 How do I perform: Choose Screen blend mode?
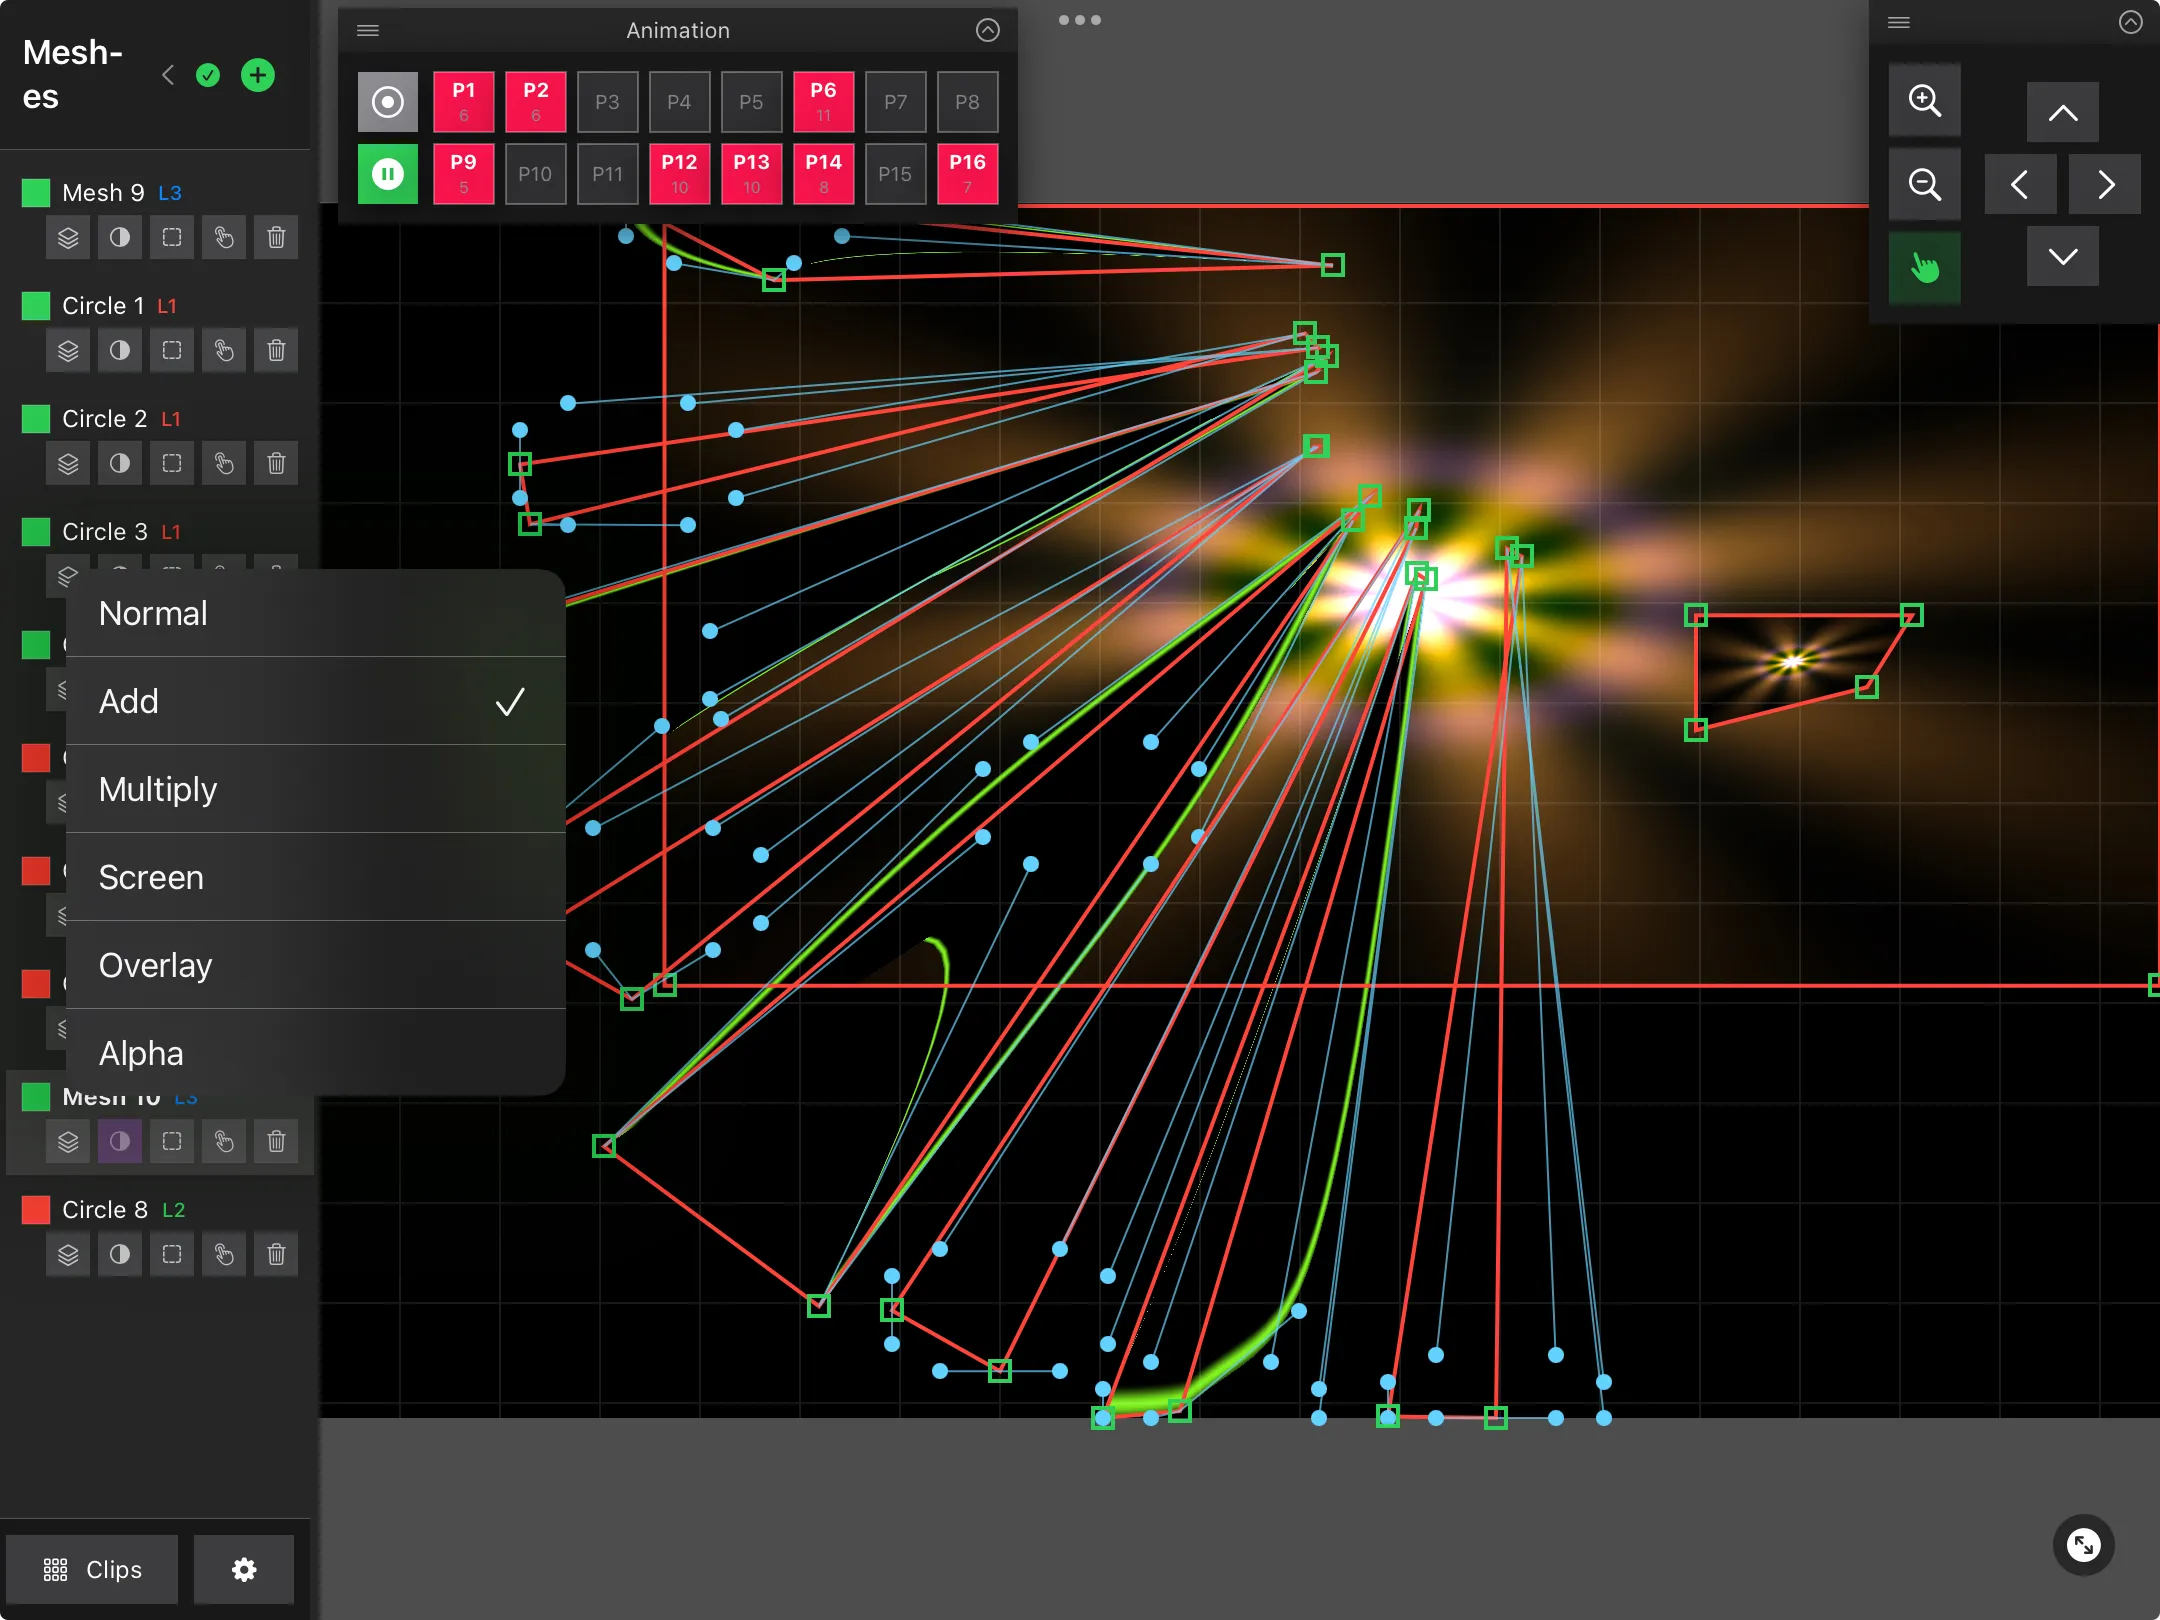coord(316,877)
